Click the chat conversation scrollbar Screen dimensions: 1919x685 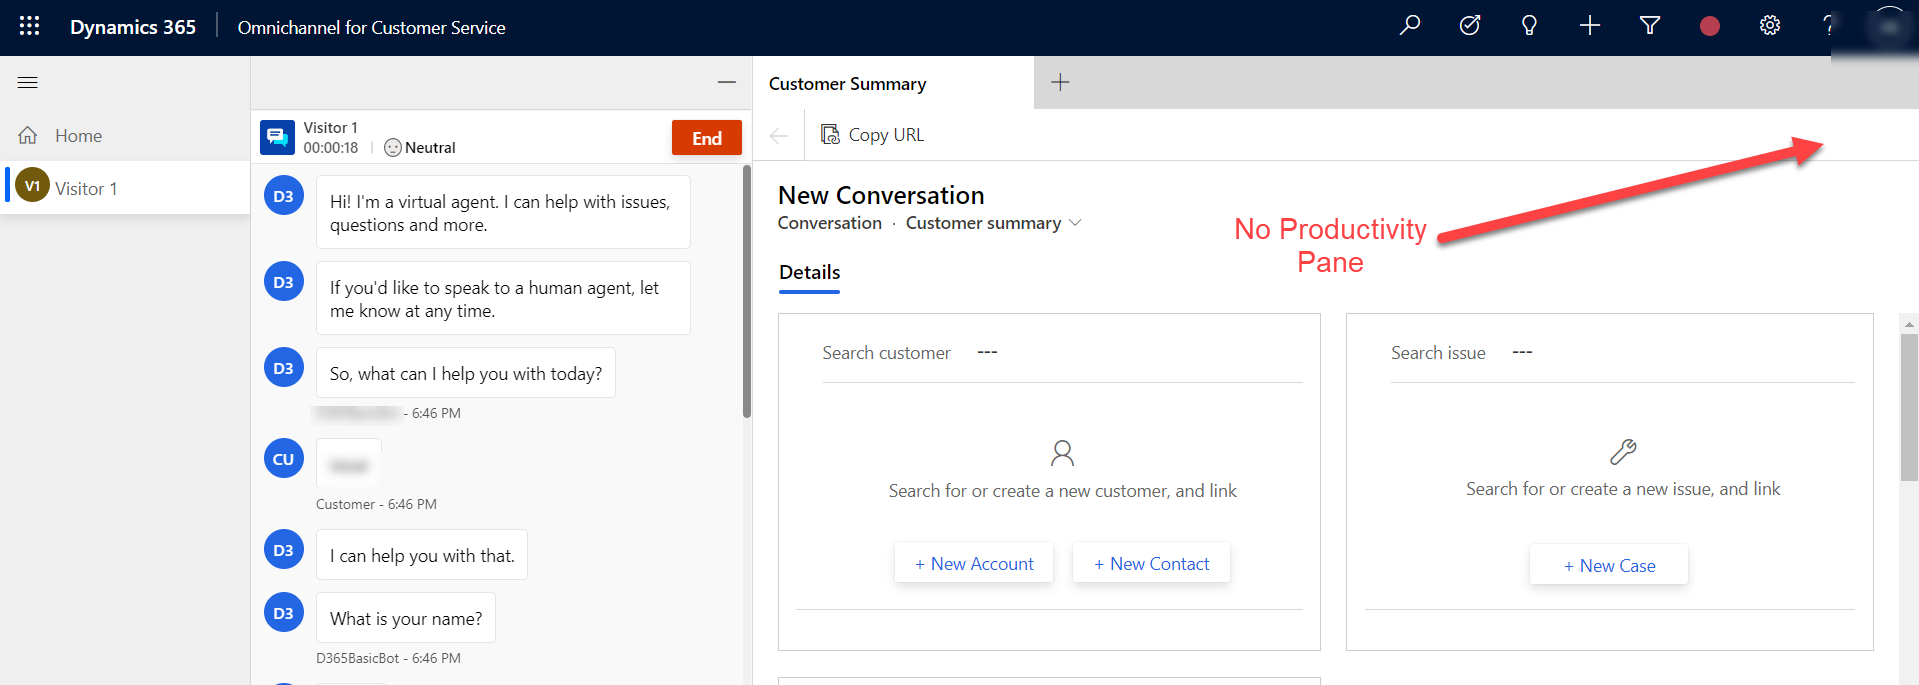coord(747,292)
